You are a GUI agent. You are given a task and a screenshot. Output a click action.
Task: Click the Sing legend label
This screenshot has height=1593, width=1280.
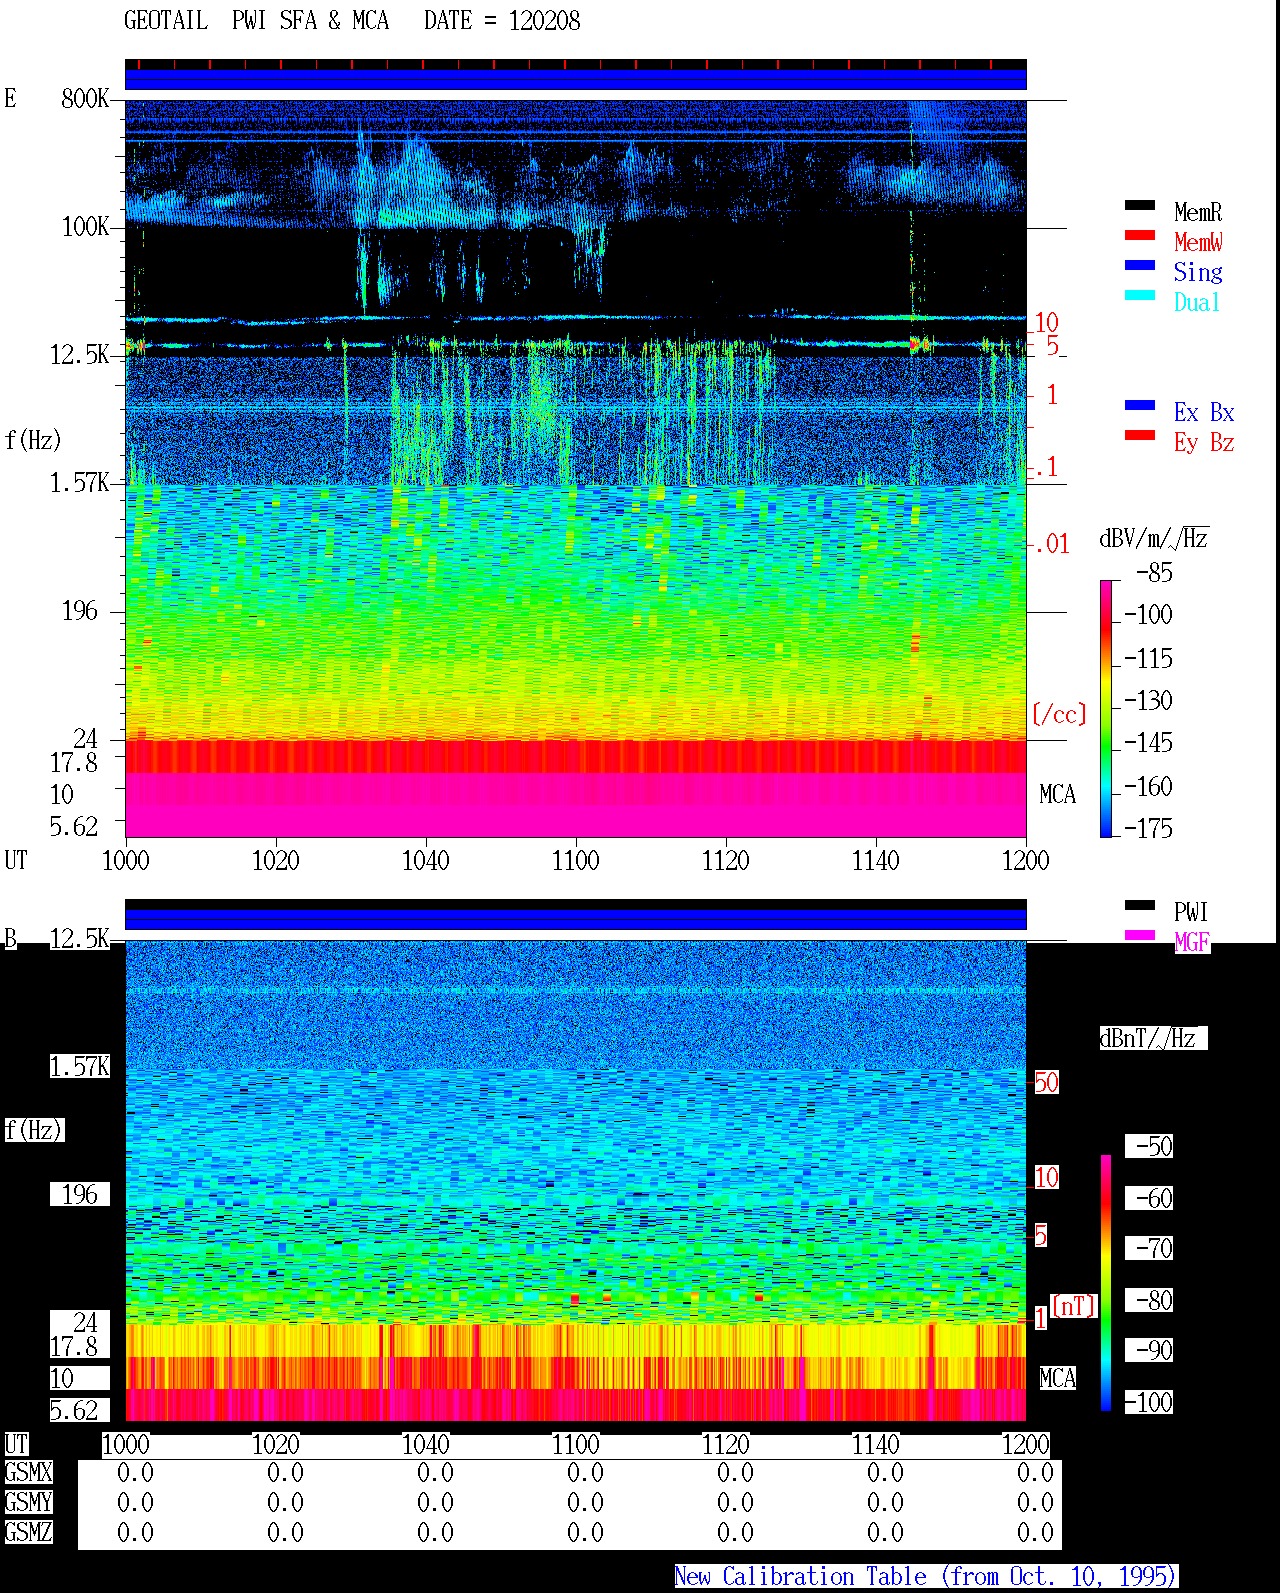[1198, 272]
